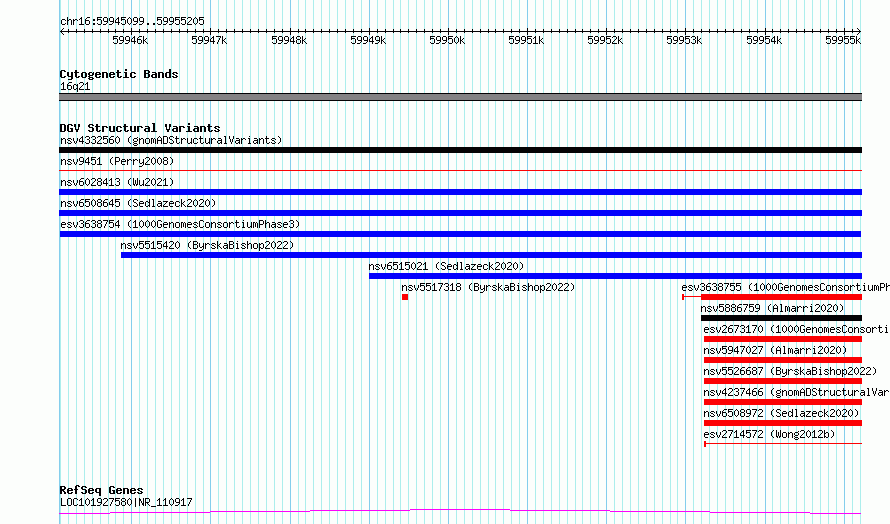Screen dimensions: 890x524
Task: Click the esv2714572 Wong2012b thin red line
Action: pos(783,443)
